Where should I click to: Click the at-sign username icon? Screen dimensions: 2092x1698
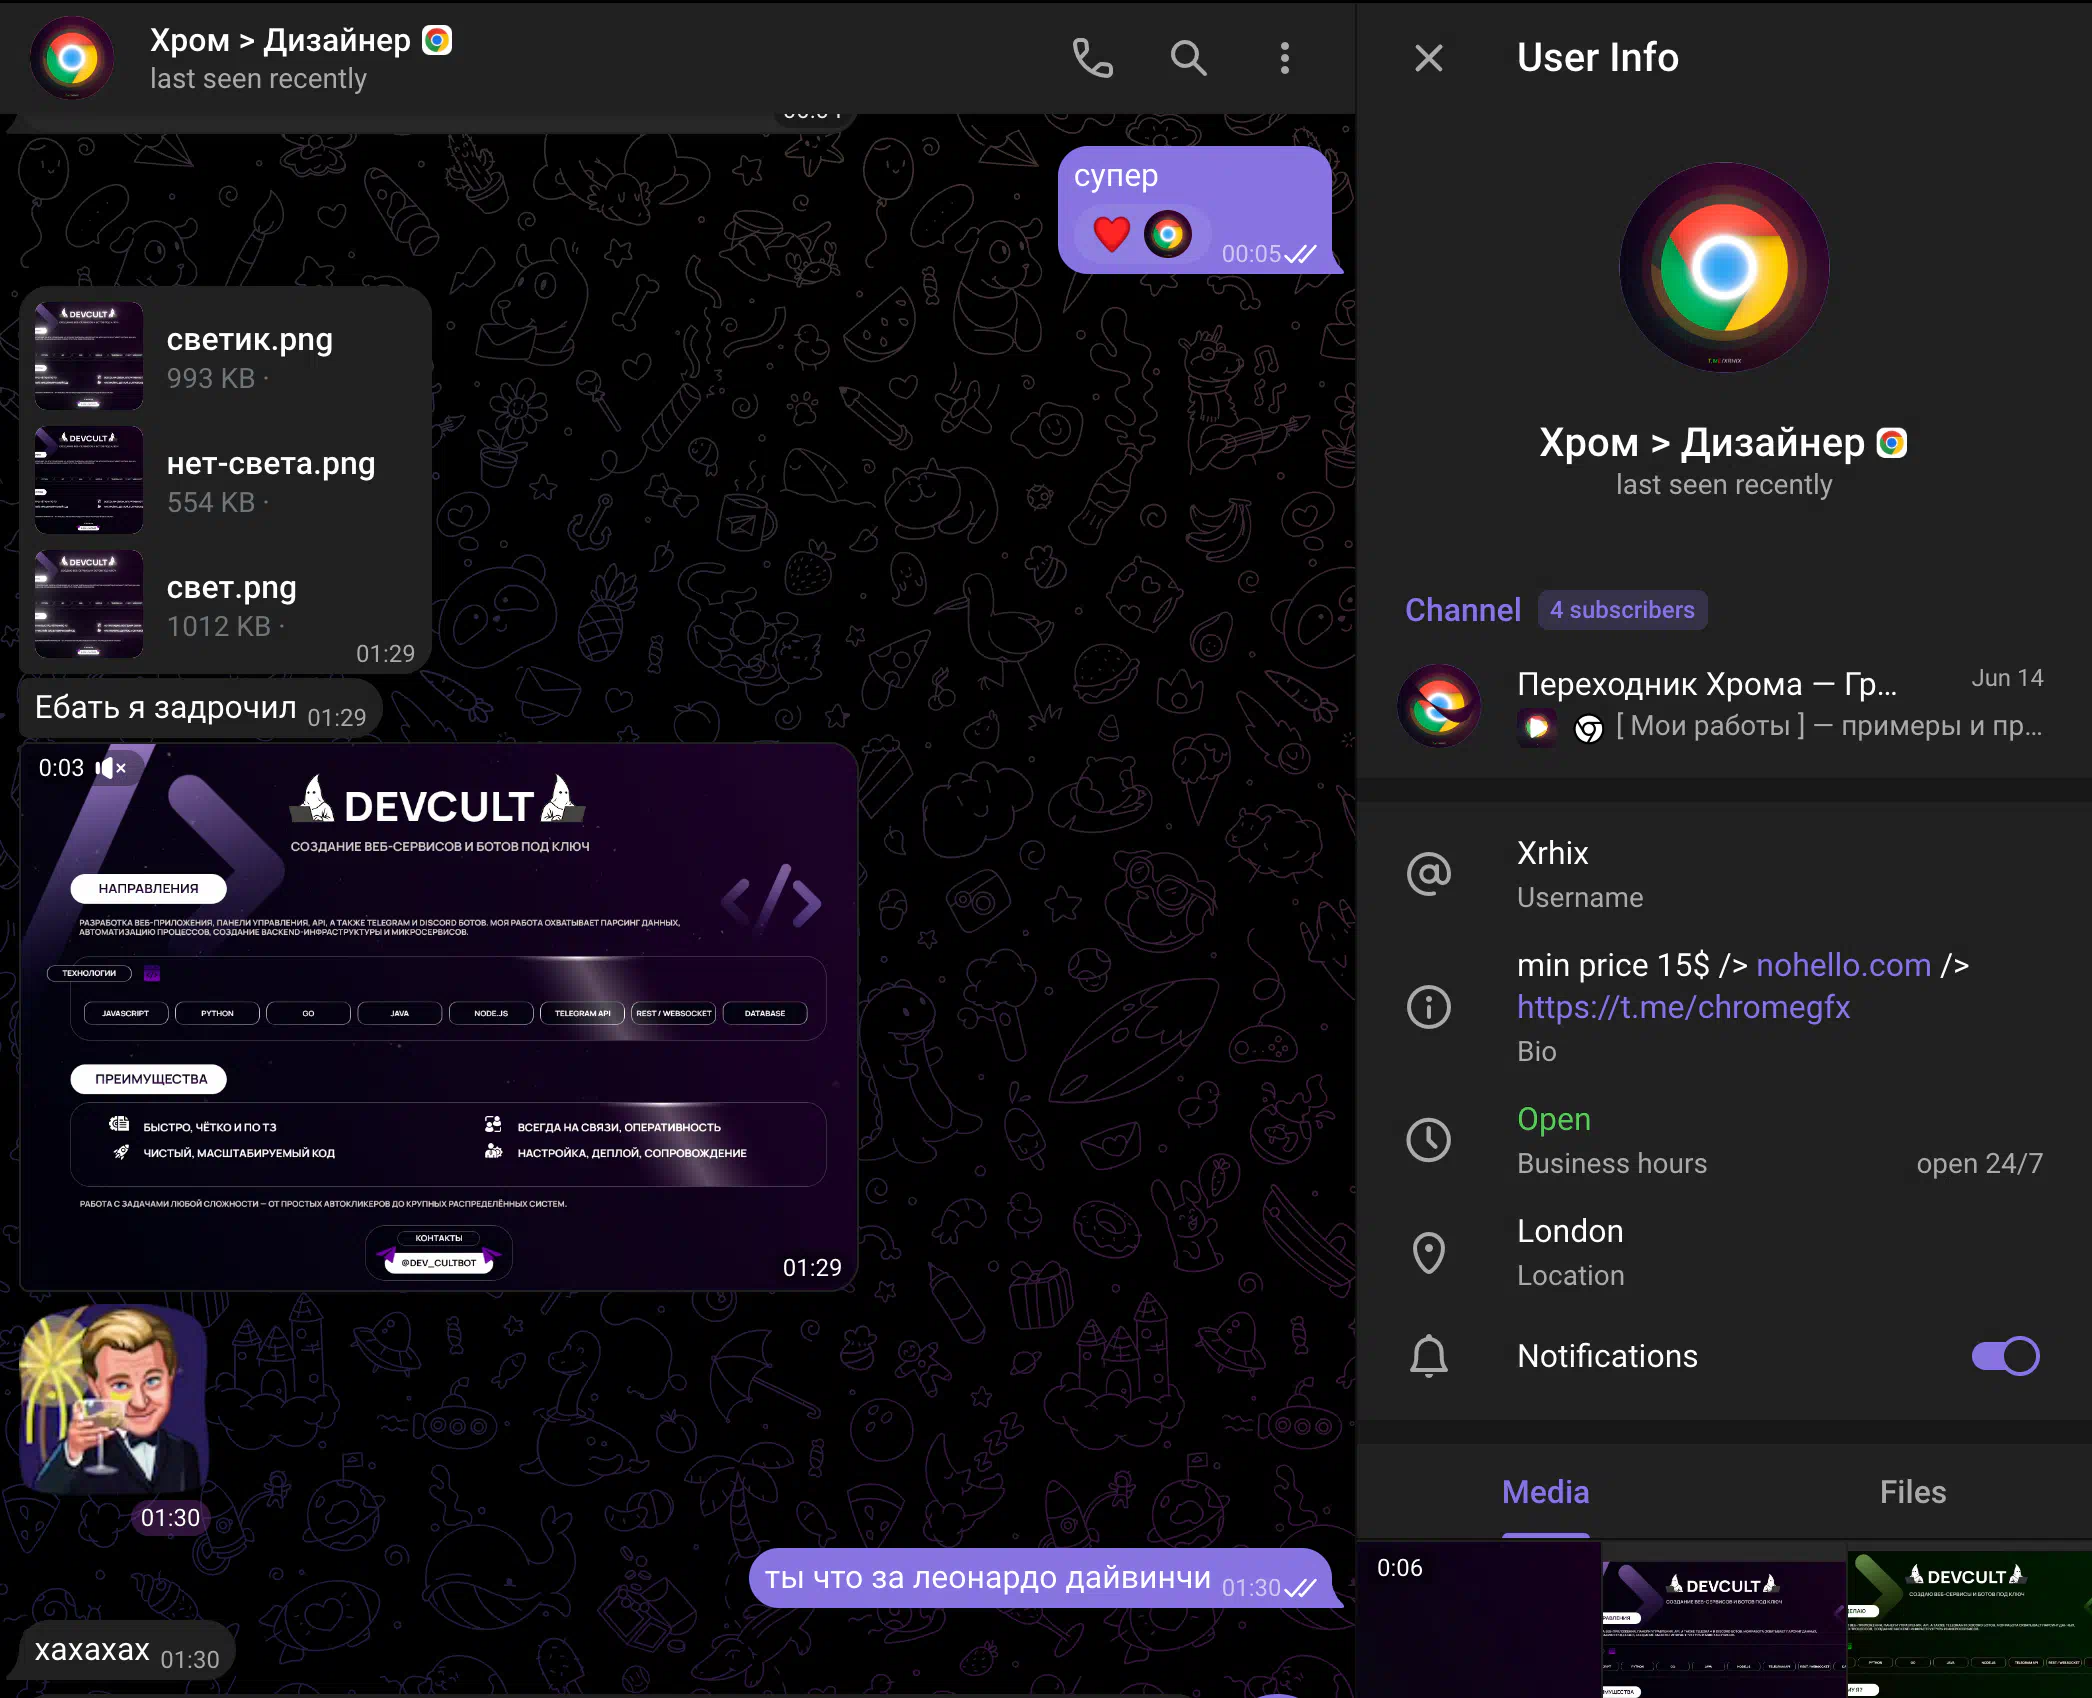pos(1429,874)
